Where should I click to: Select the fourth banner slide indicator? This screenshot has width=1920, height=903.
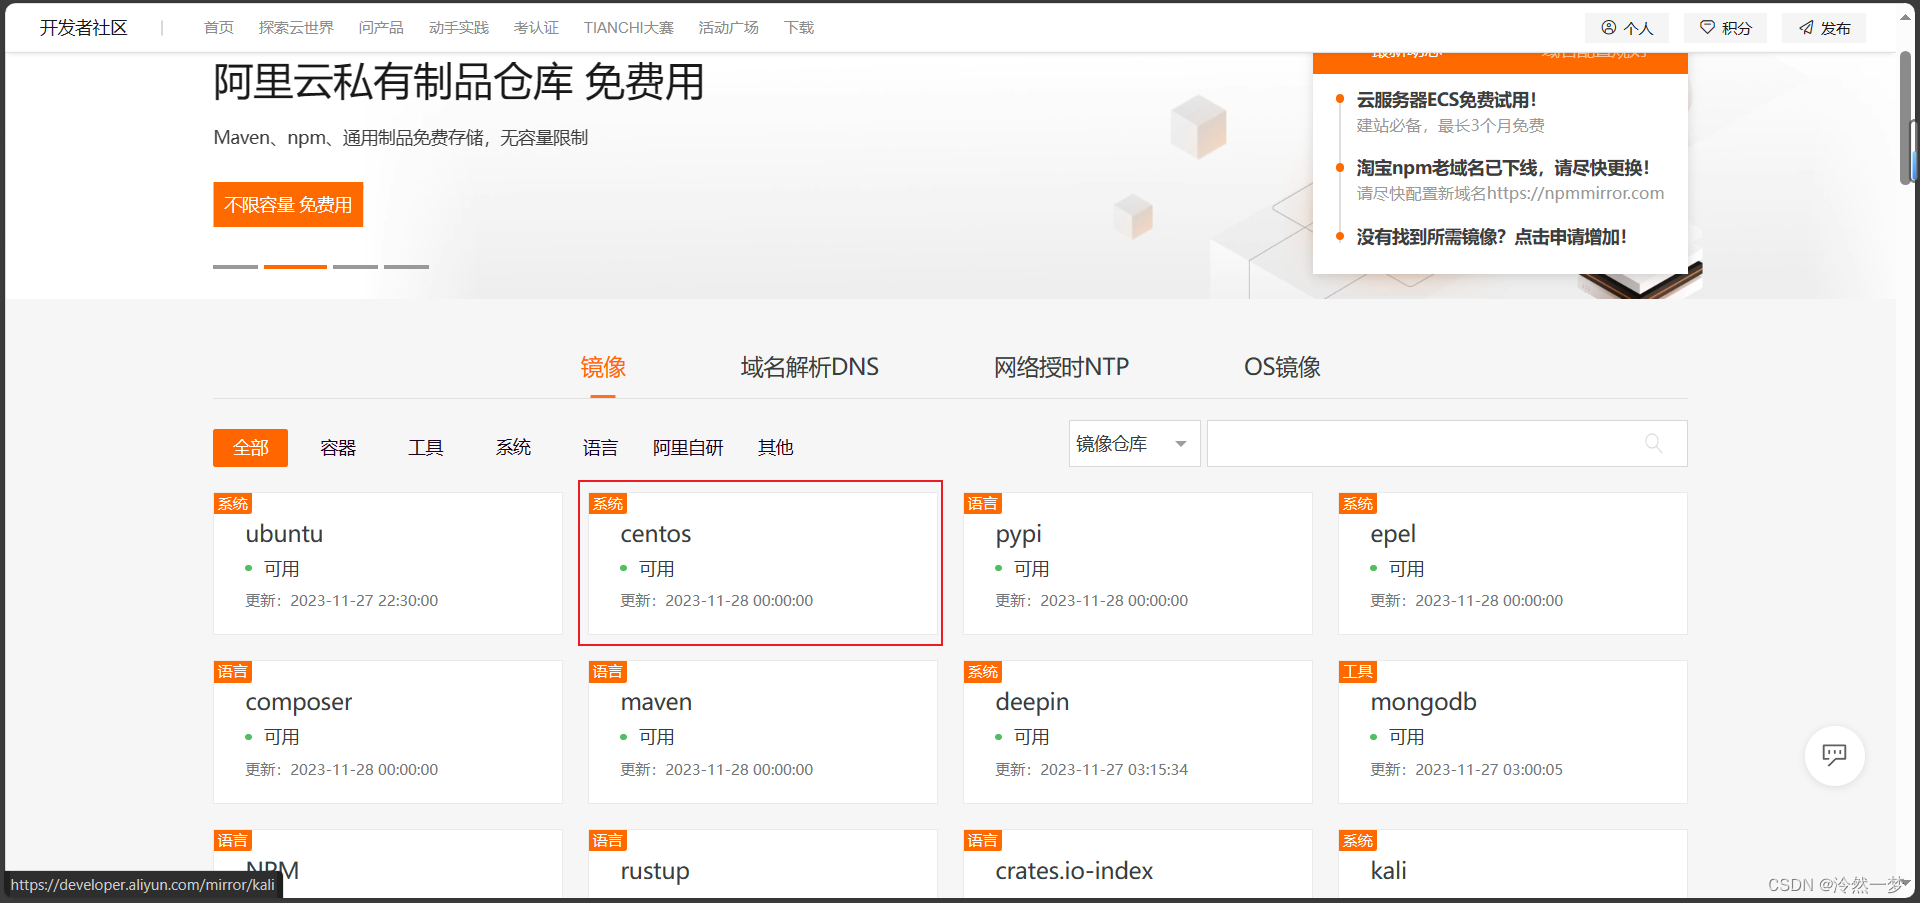click(406, 266)
